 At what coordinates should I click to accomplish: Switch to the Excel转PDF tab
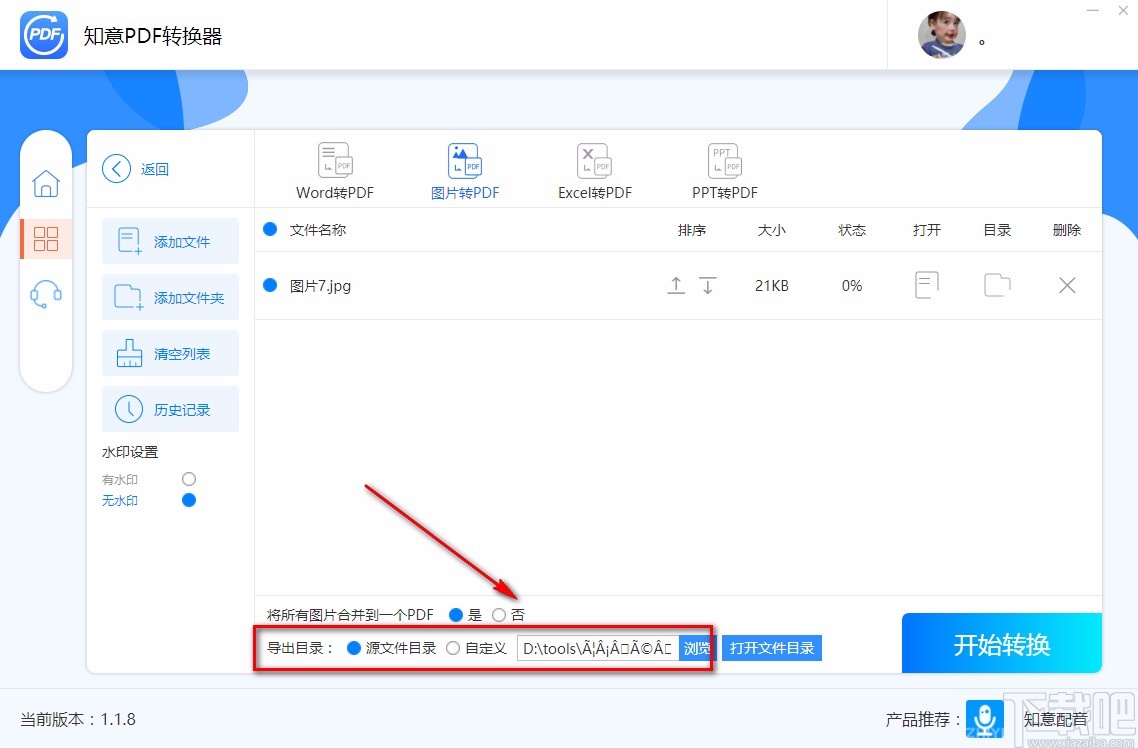click(594, 168)
